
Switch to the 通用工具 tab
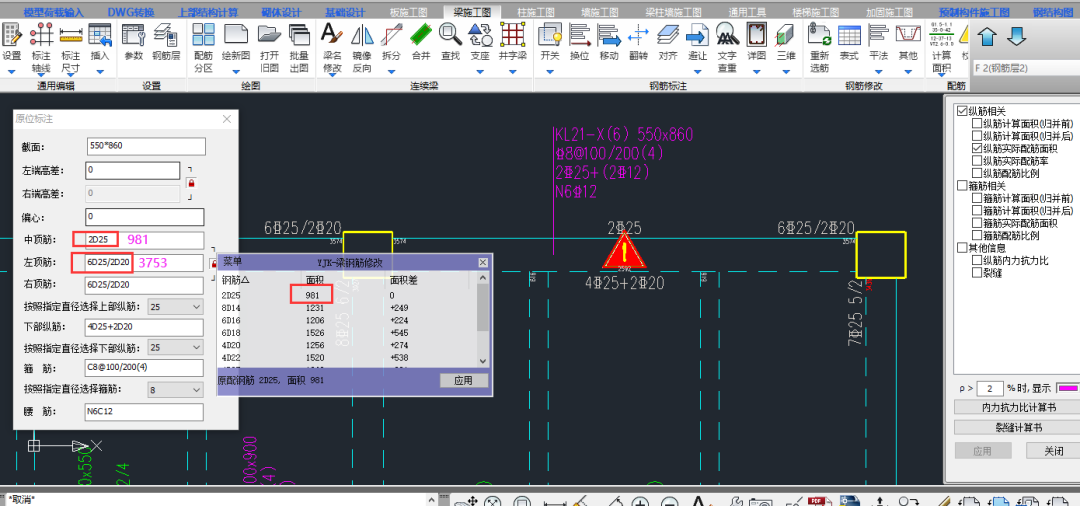click(747, 12)
